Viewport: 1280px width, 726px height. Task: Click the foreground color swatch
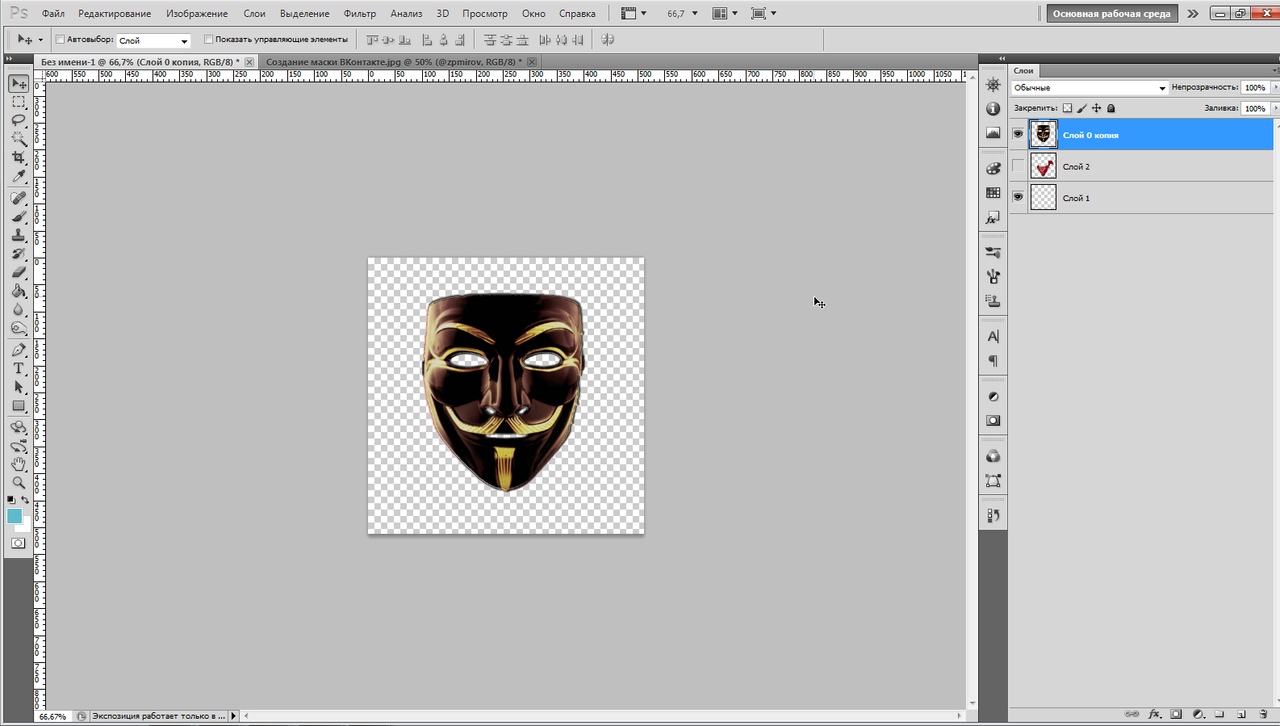click(x=15, y=516)
